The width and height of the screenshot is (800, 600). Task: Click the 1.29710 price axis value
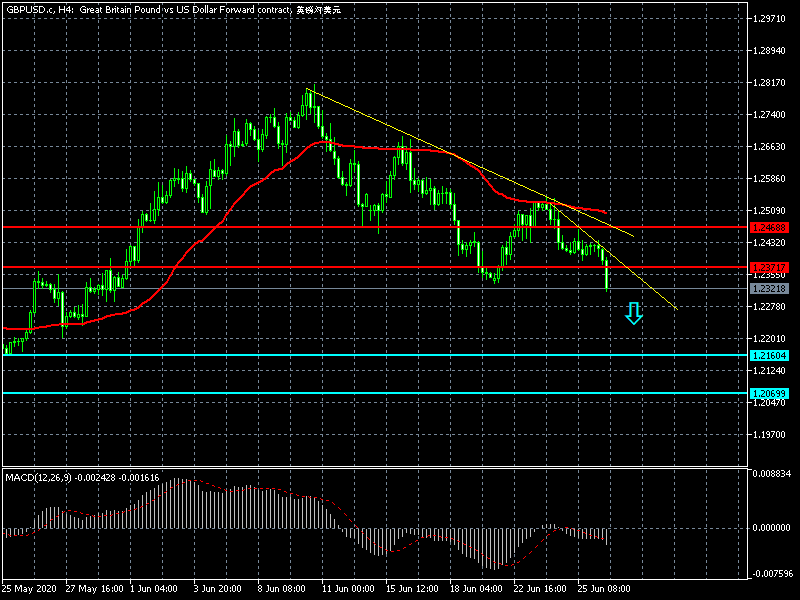click(769, 19)
